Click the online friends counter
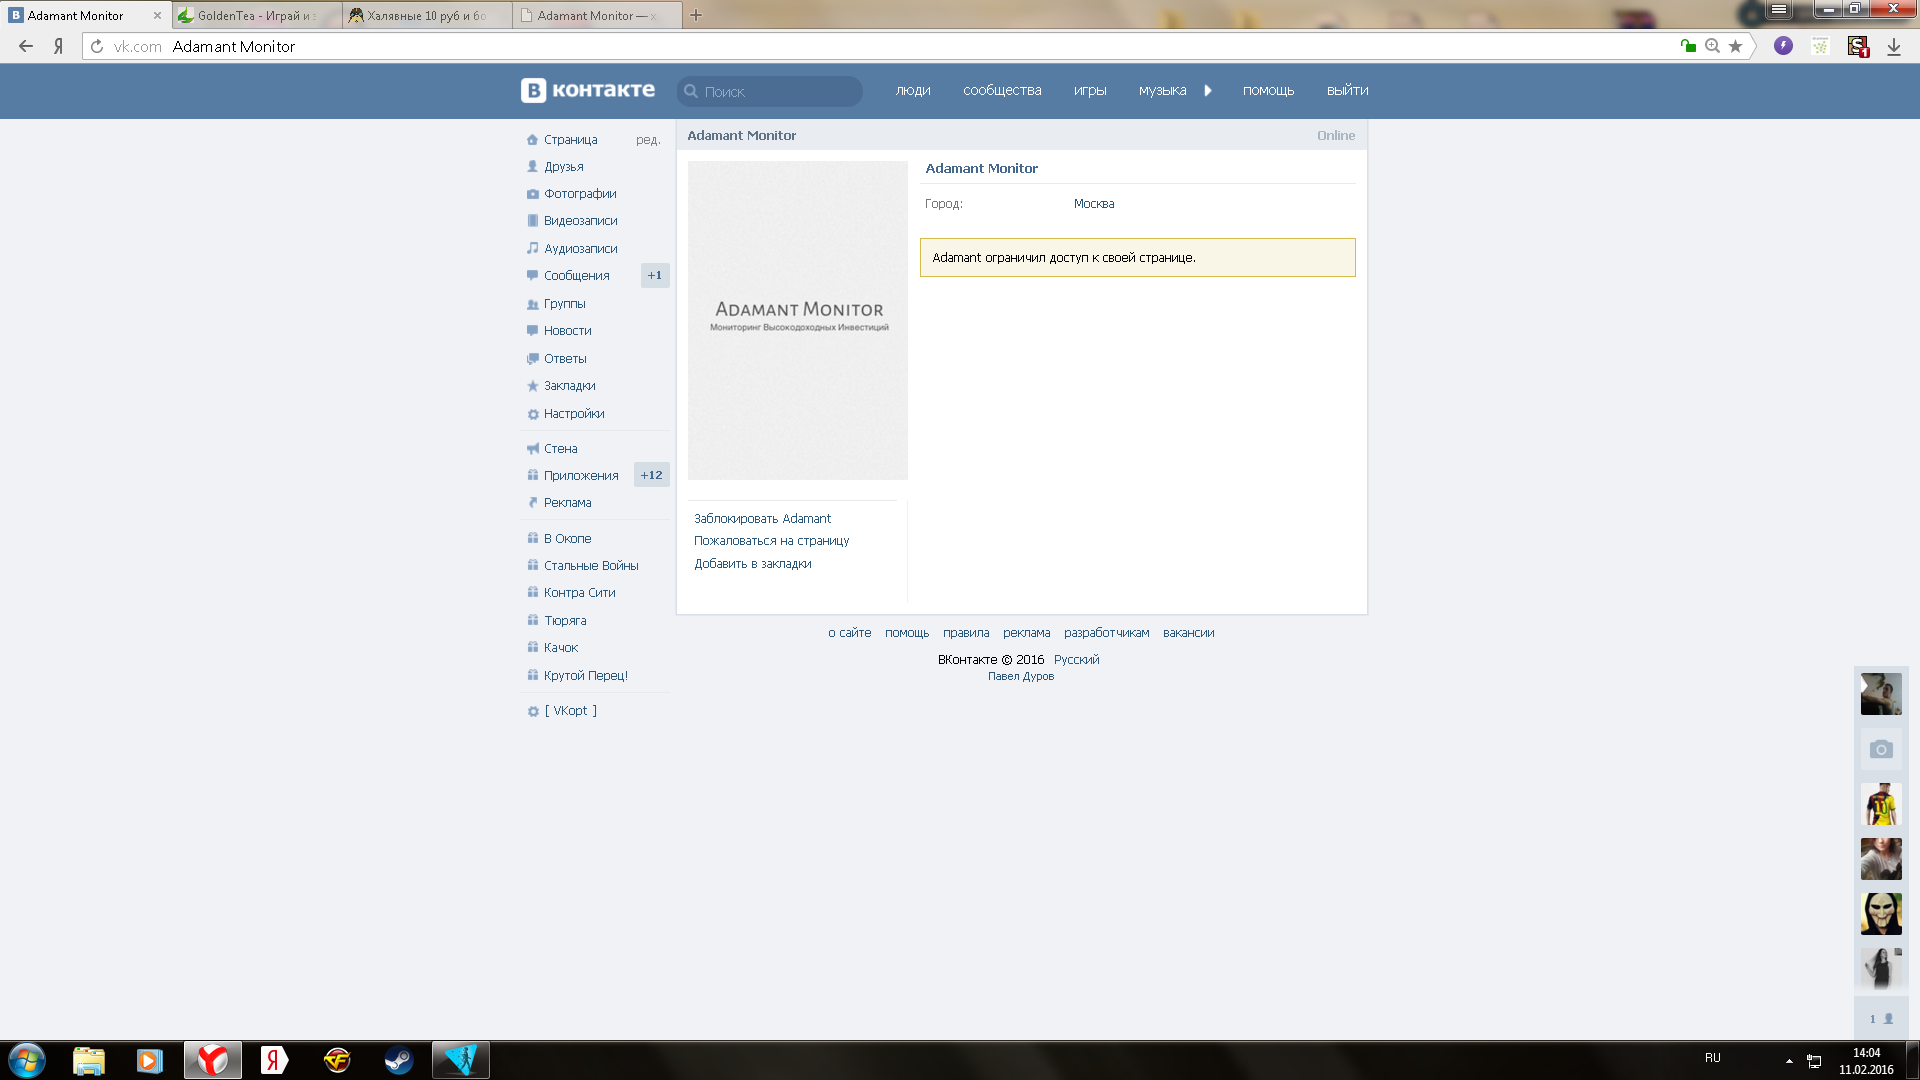Screen dimensions: 1920x1080 (x=1881, y=1019)
